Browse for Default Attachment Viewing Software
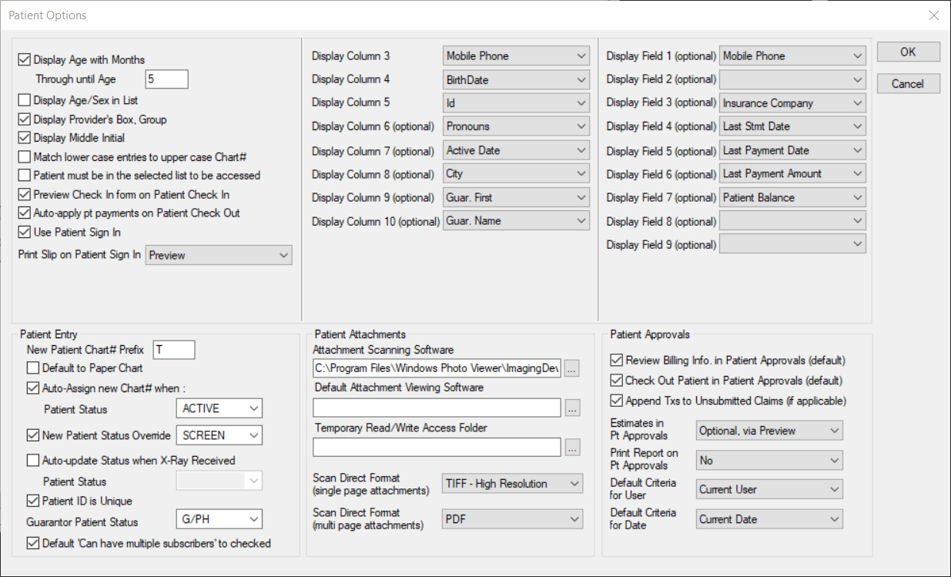951x577 pixels. pos(571,407)
